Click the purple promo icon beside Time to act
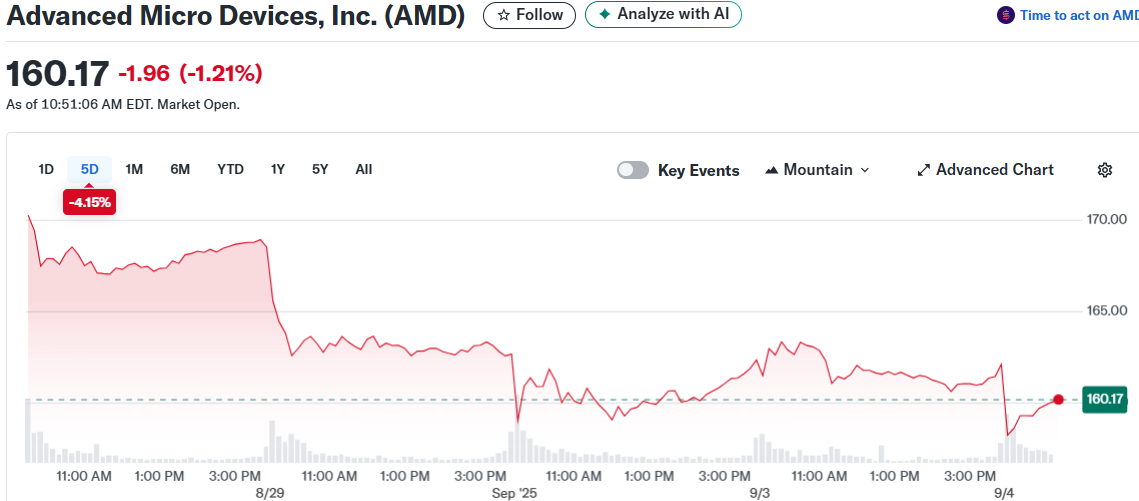 [1005, 15]
